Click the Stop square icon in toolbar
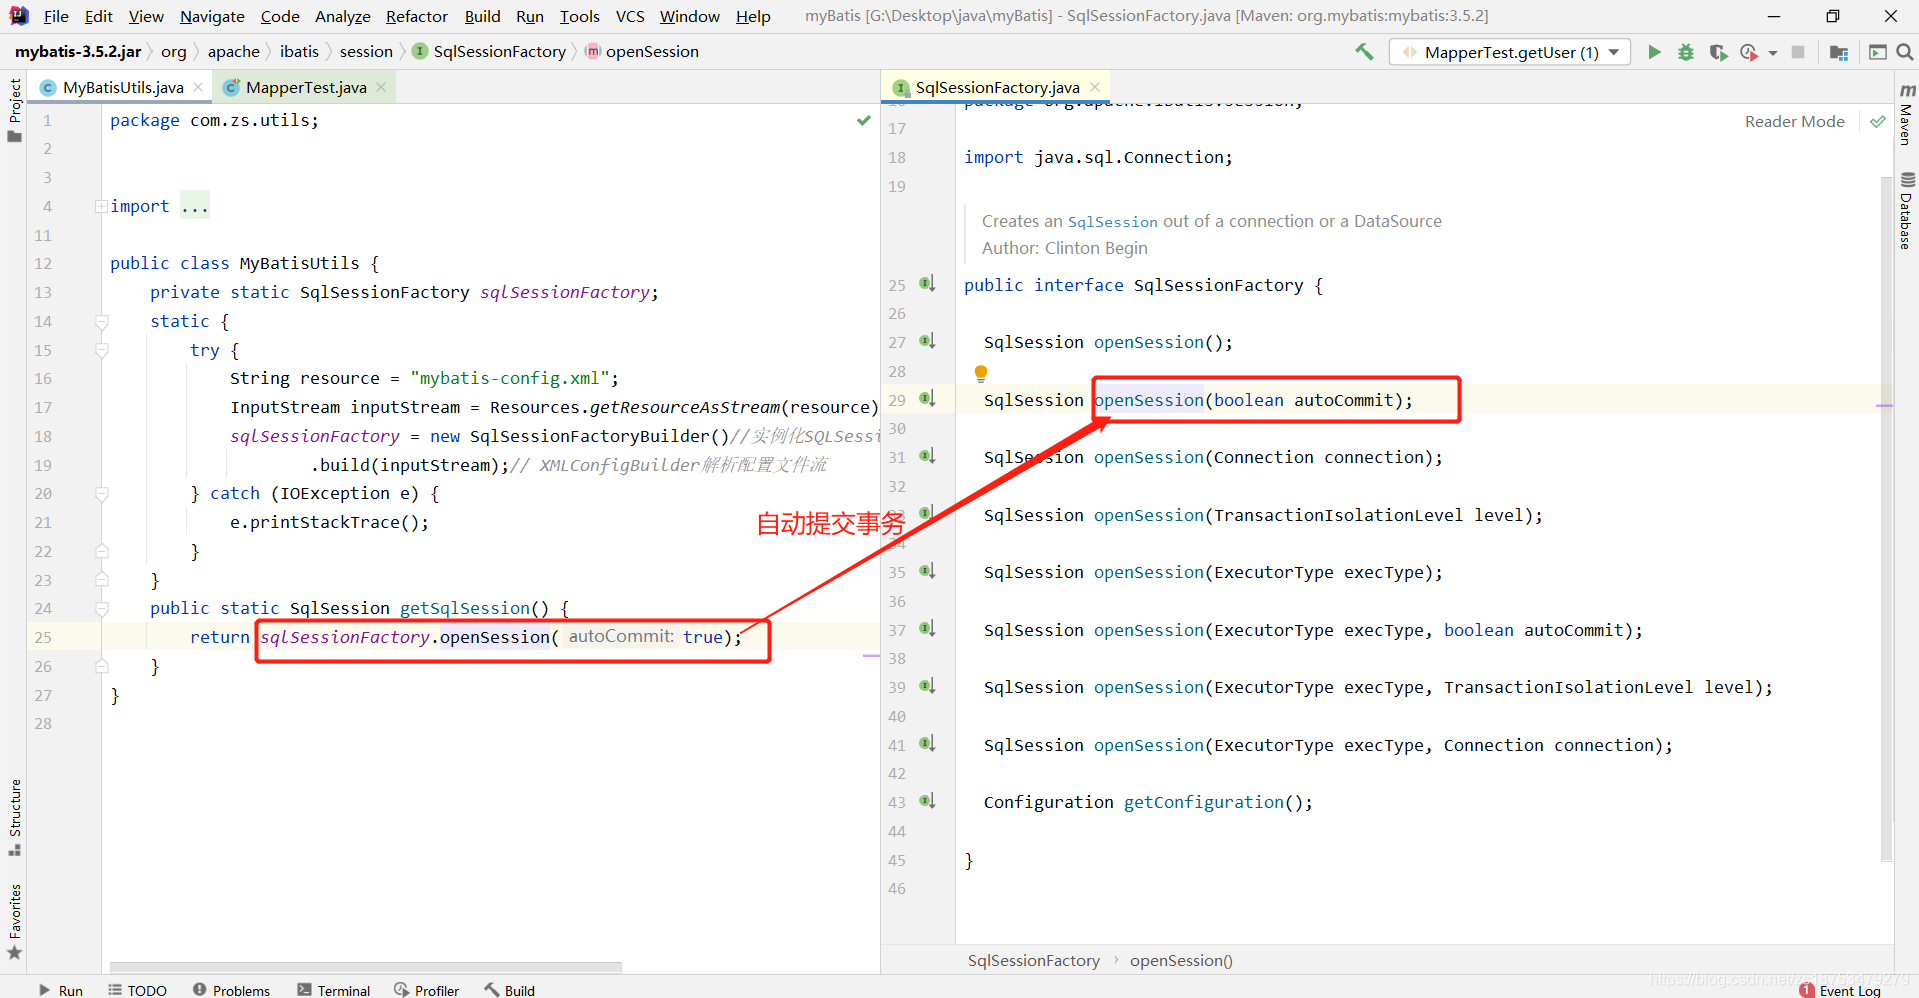Viewport: 1919px width, 998px height. click(1798, 52)
